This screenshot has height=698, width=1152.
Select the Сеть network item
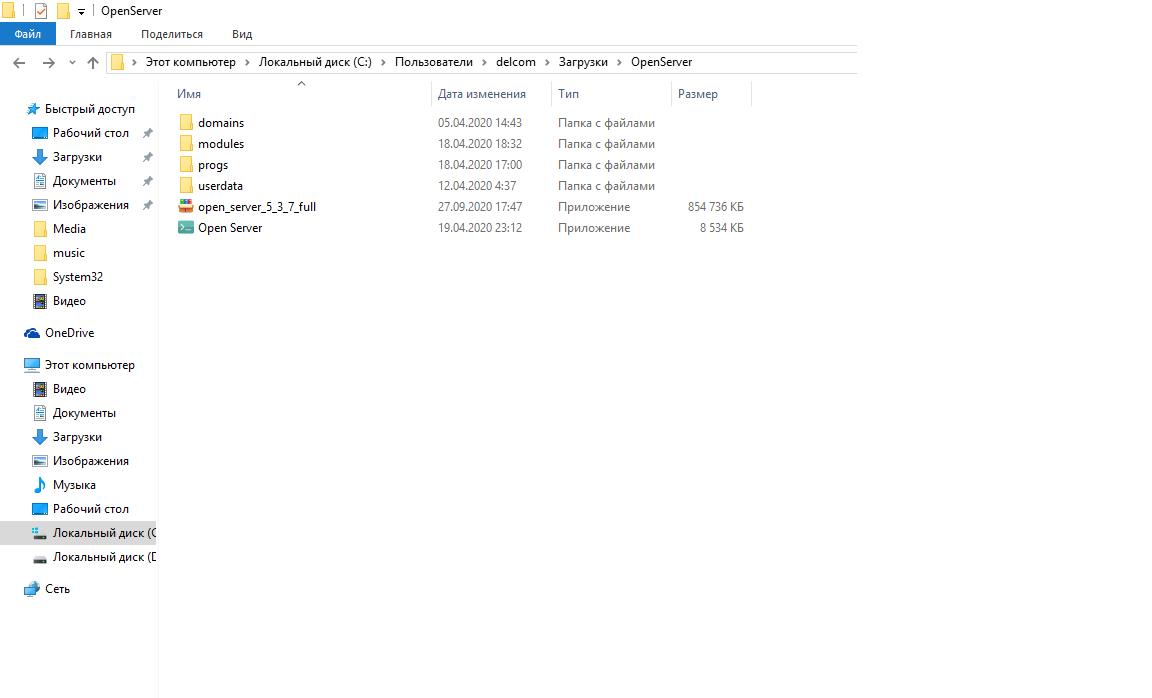tap(57, 589)
